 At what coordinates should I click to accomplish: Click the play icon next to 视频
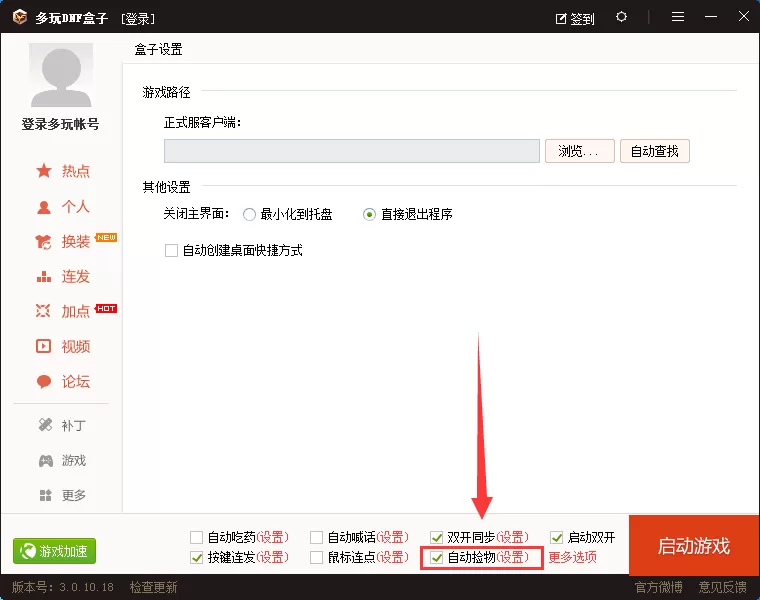tap(43, 346)
